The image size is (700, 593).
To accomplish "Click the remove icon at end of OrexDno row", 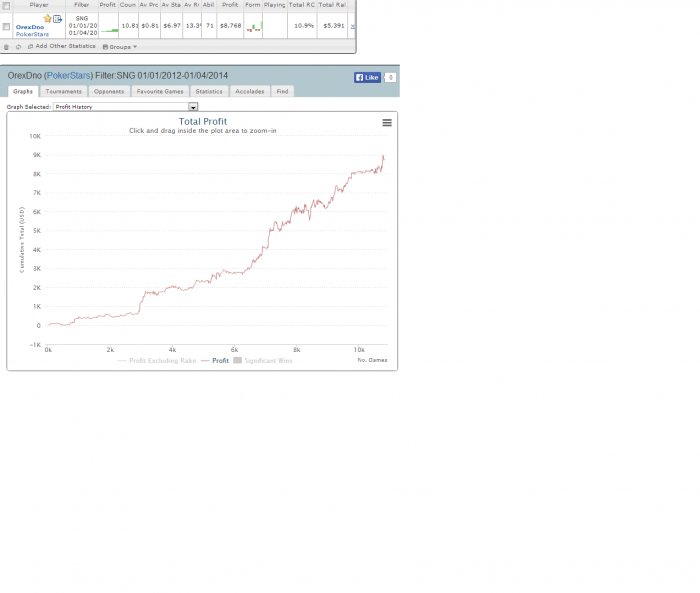I will point(352,26).
